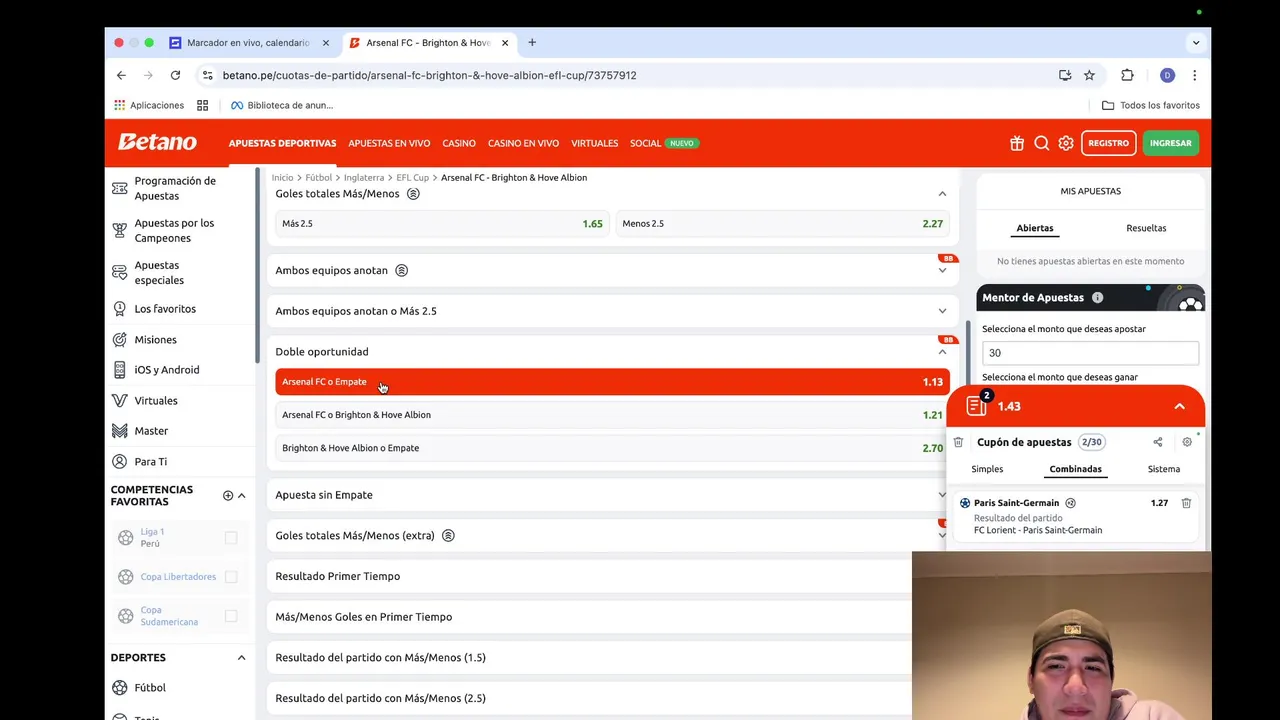Click the stake amount field showing 30
Image resolution: width=1280 pixels, height=720 pixels.
[x=1090, y=353]
